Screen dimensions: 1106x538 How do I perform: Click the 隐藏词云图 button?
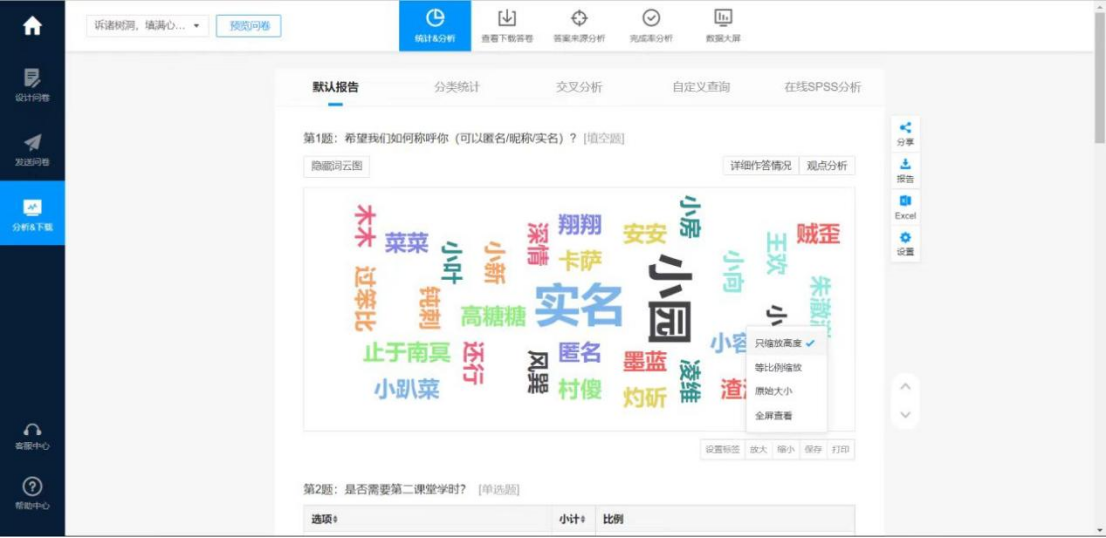pyautogui.click(x=336, y=166)
